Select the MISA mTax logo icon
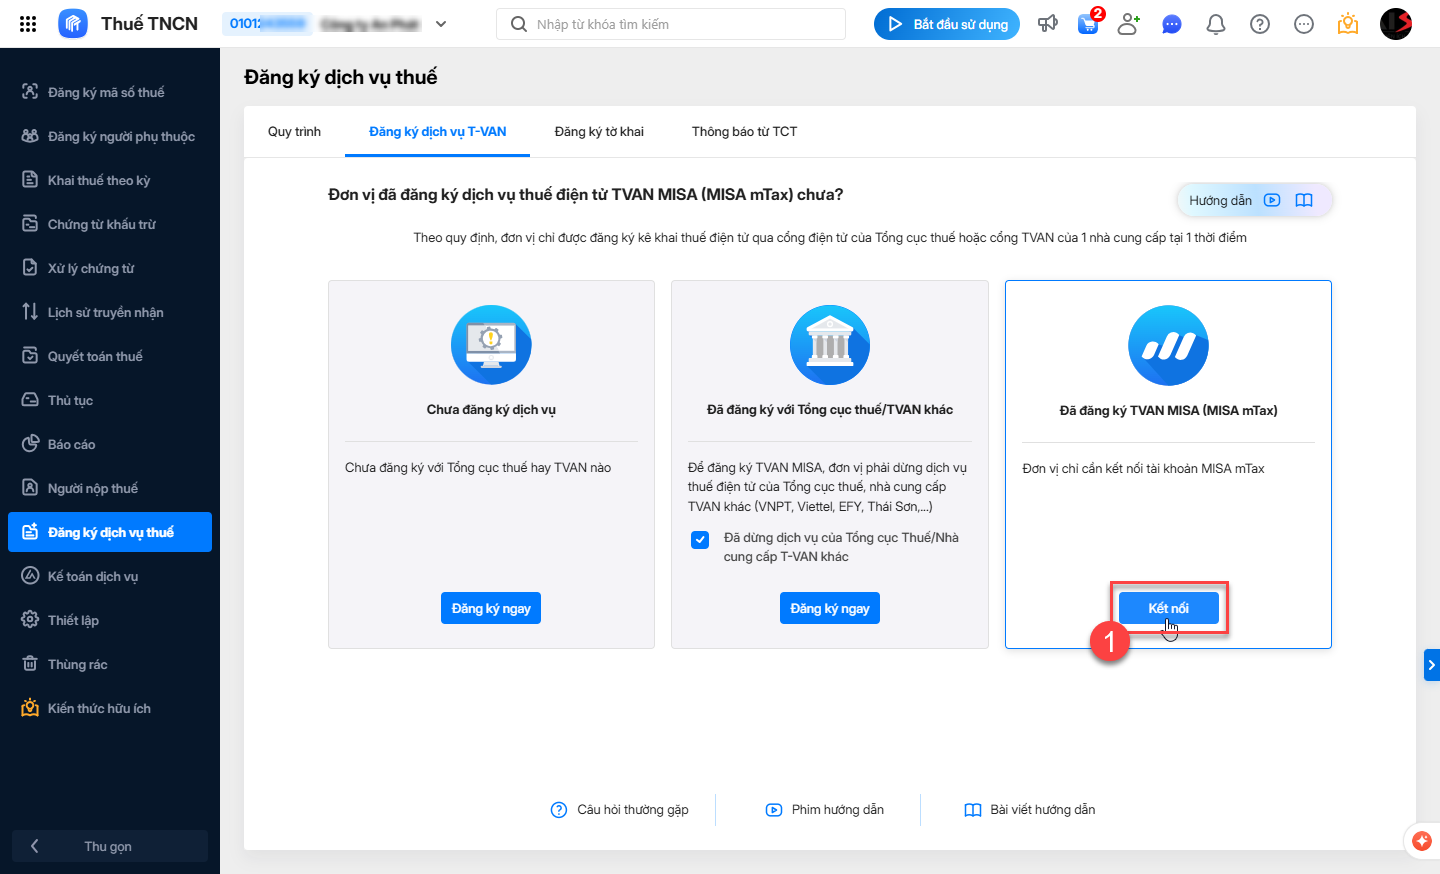 (1168, 346)
